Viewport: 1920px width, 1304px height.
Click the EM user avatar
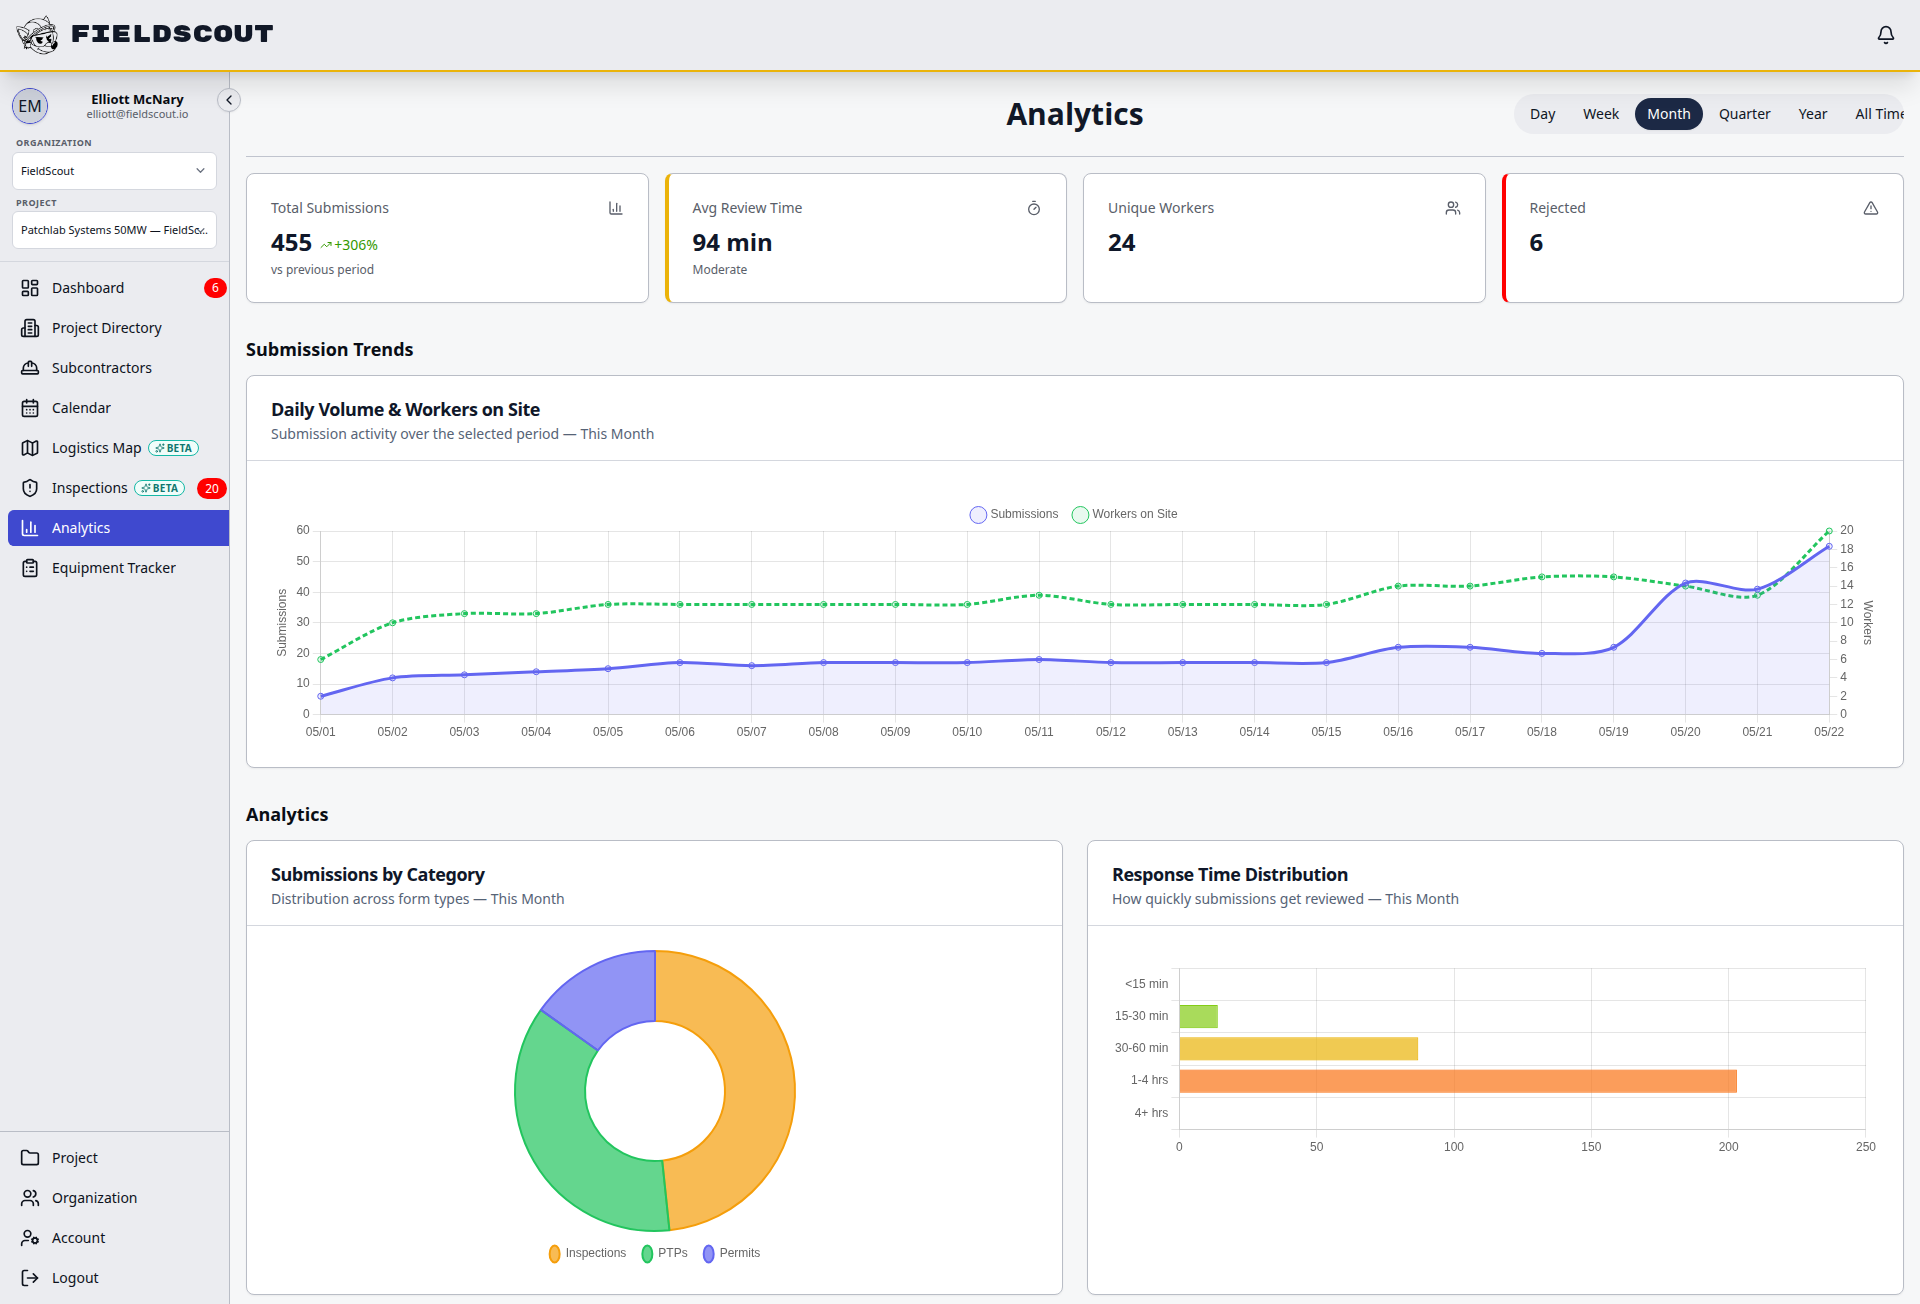click(x=30, y=106)
